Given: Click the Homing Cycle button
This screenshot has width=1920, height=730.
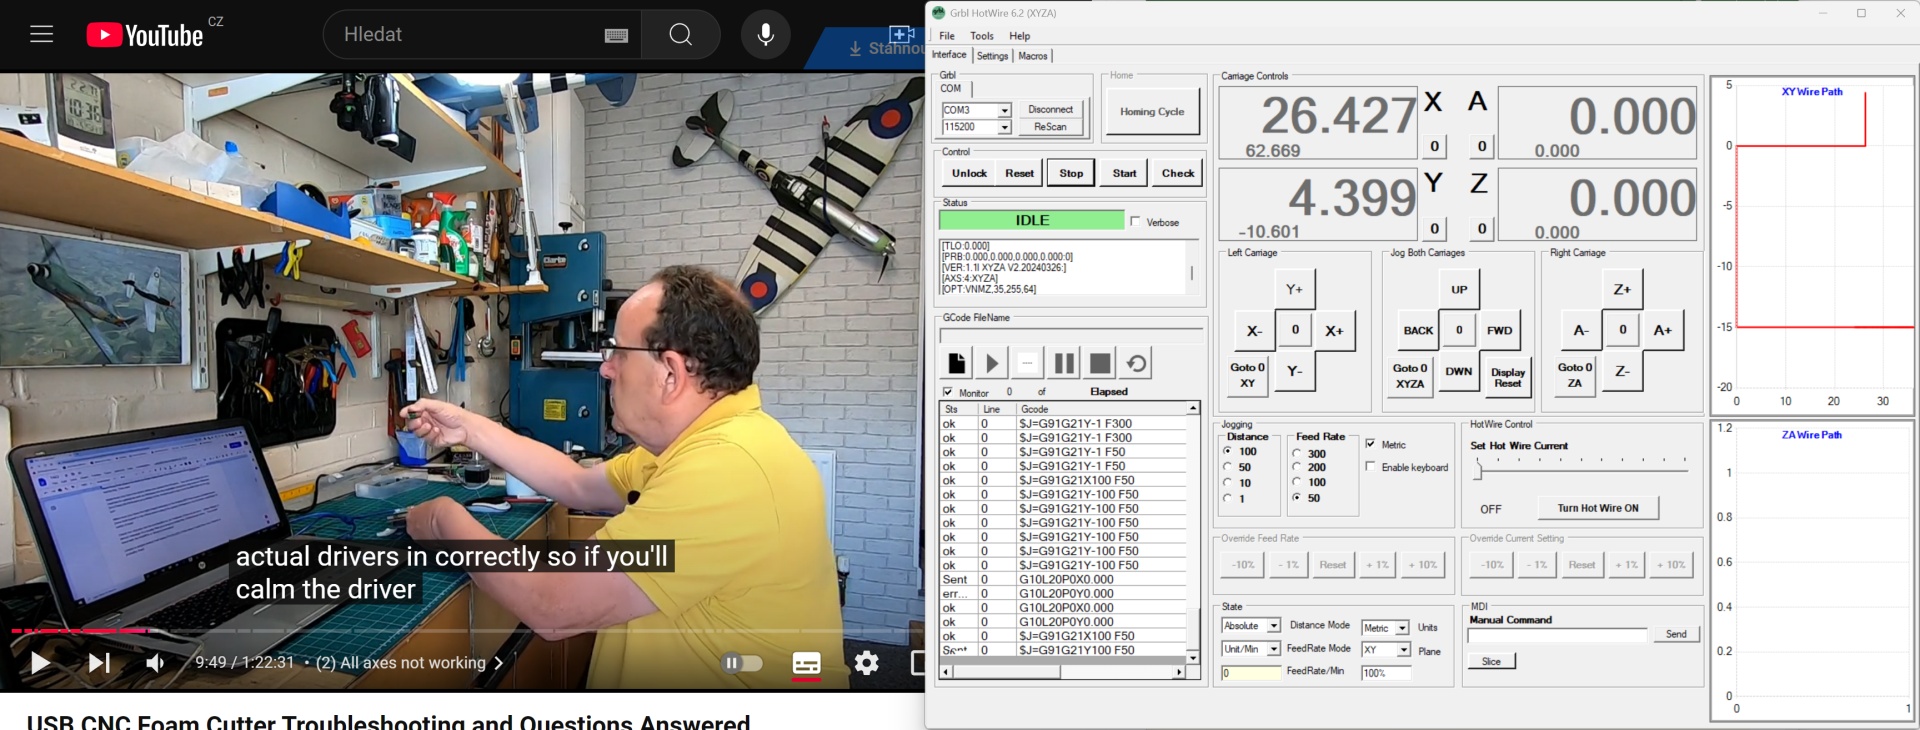Looking at the screenshot, I should (1151, 112).
